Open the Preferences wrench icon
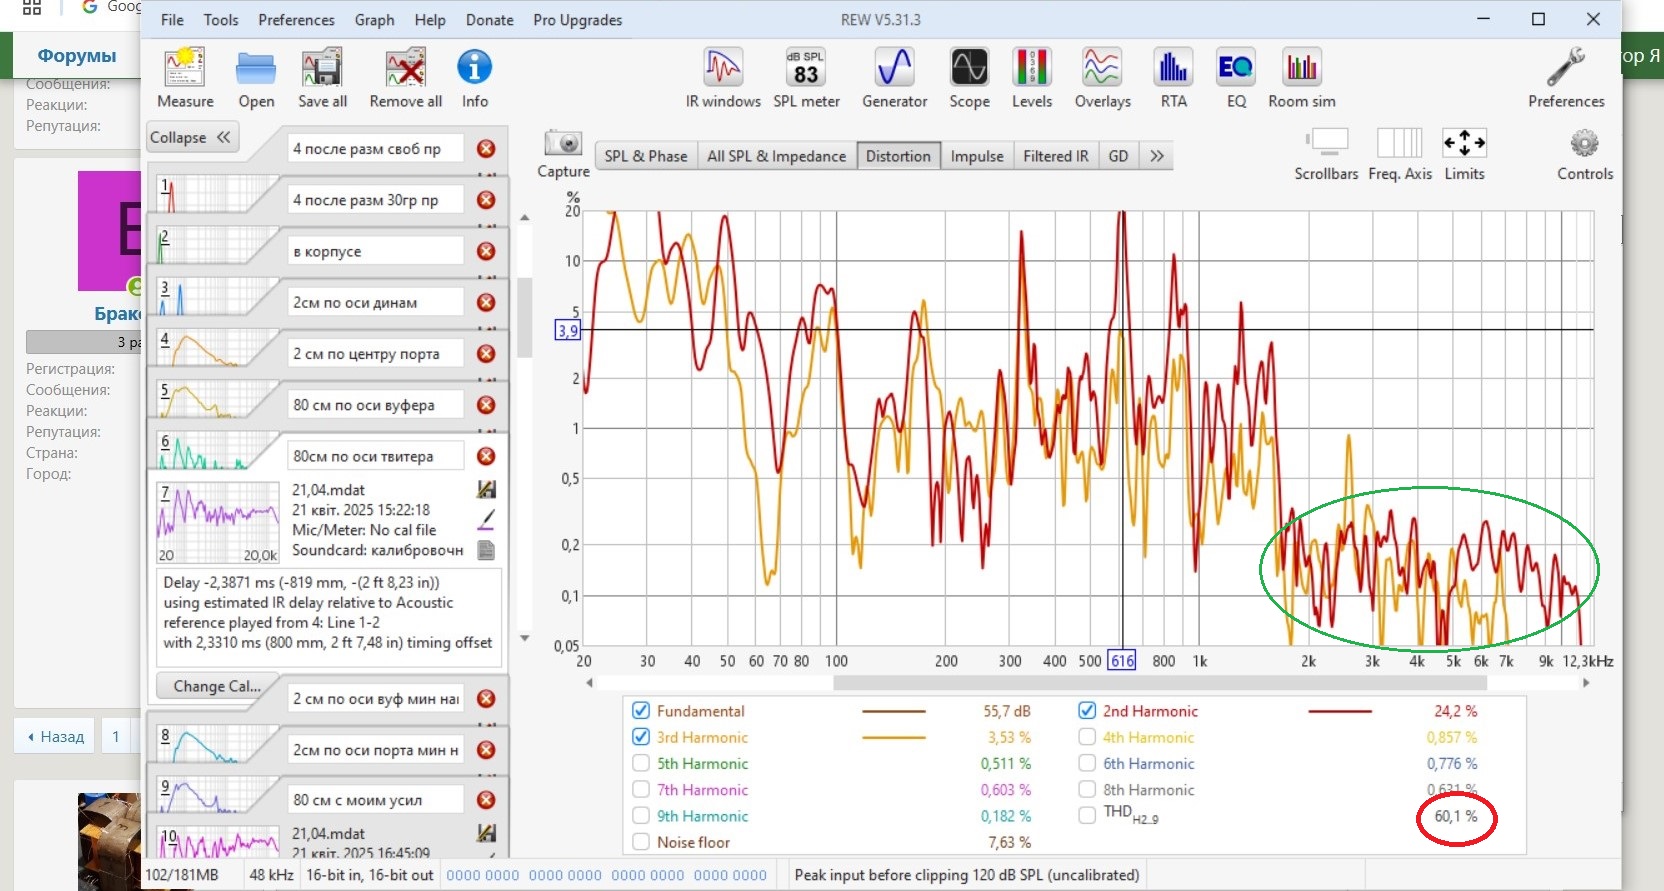This screenshot has height=891, width=1664. pyautogui.click(x=1566, y=67)
